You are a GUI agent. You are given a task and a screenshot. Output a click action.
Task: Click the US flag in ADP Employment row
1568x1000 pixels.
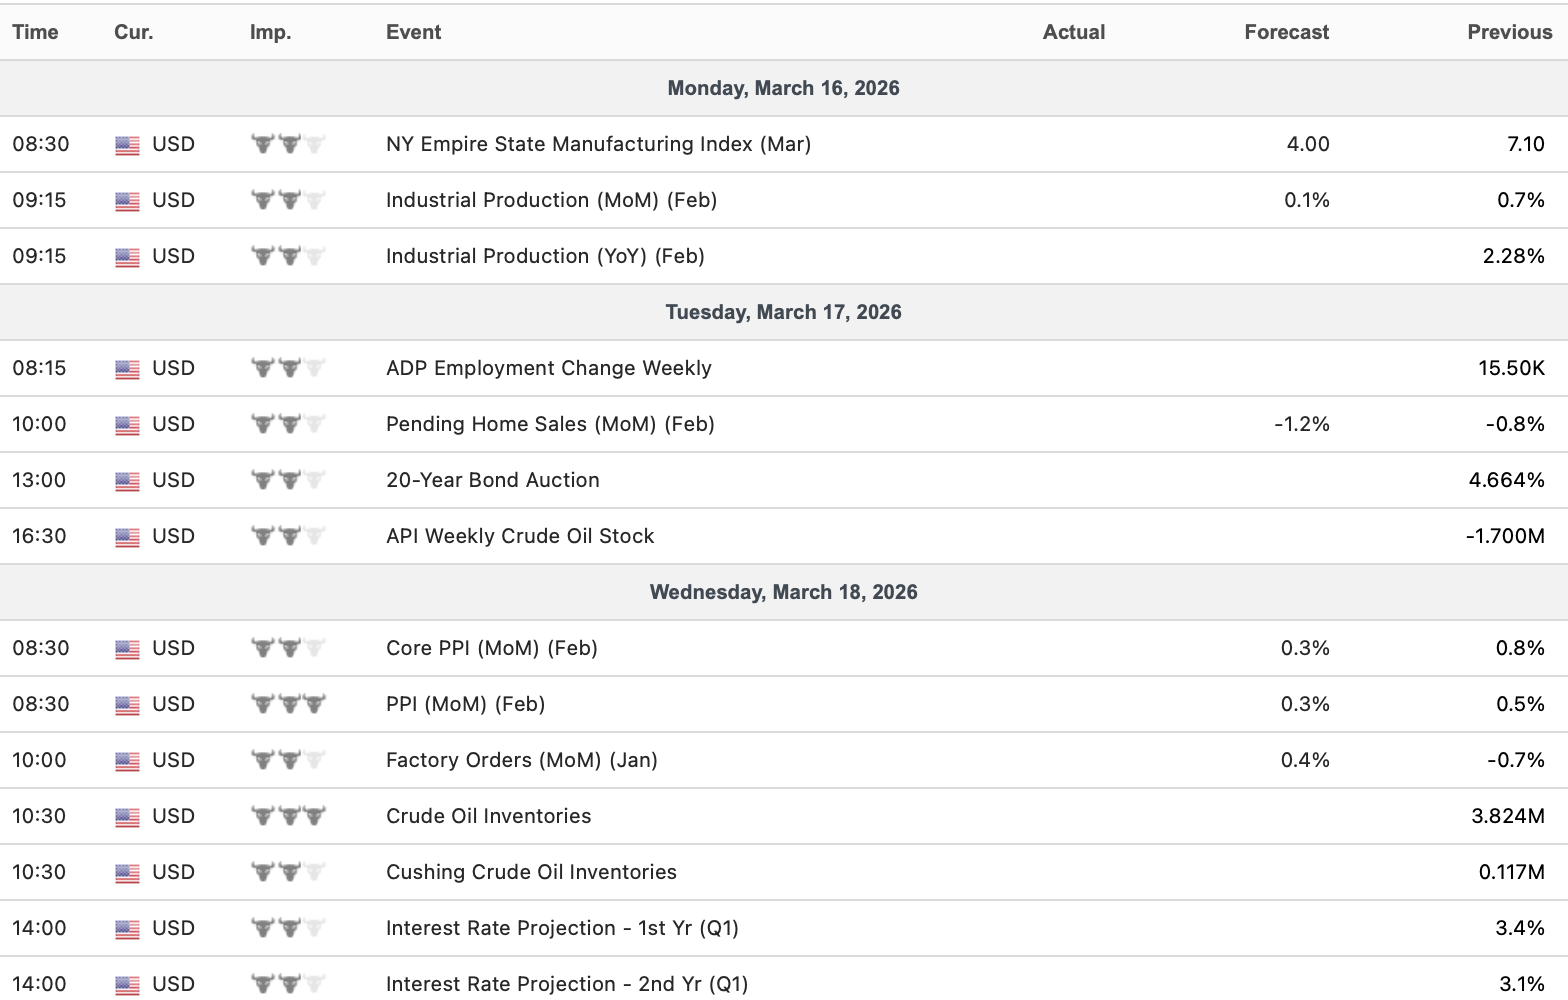pos(127,369)
